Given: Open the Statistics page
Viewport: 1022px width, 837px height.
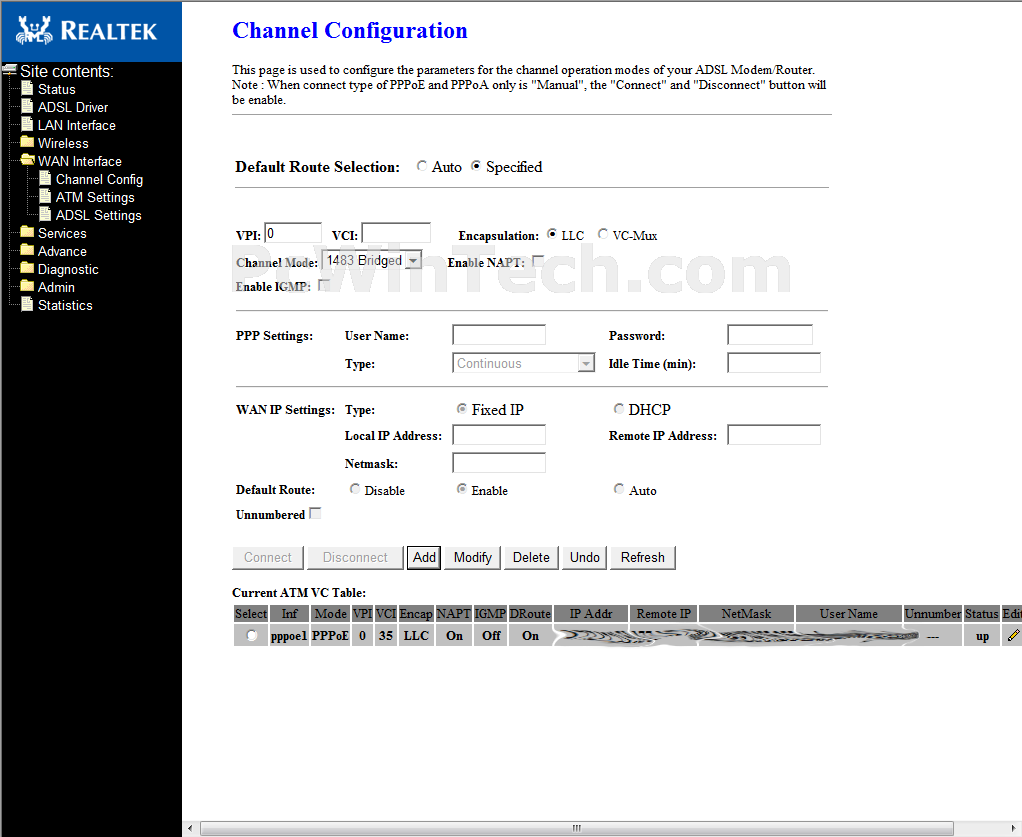Looking at the screenshot, I should coord(65,305).
